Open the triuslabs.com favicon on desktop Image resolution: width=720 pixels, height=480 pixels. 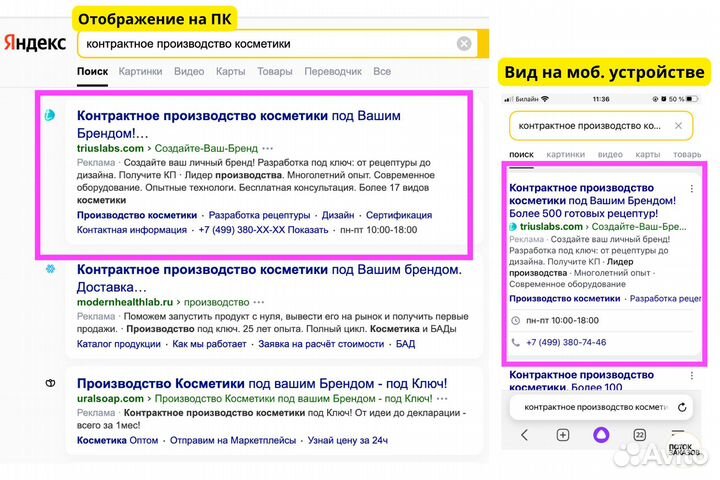click(50, 115)
